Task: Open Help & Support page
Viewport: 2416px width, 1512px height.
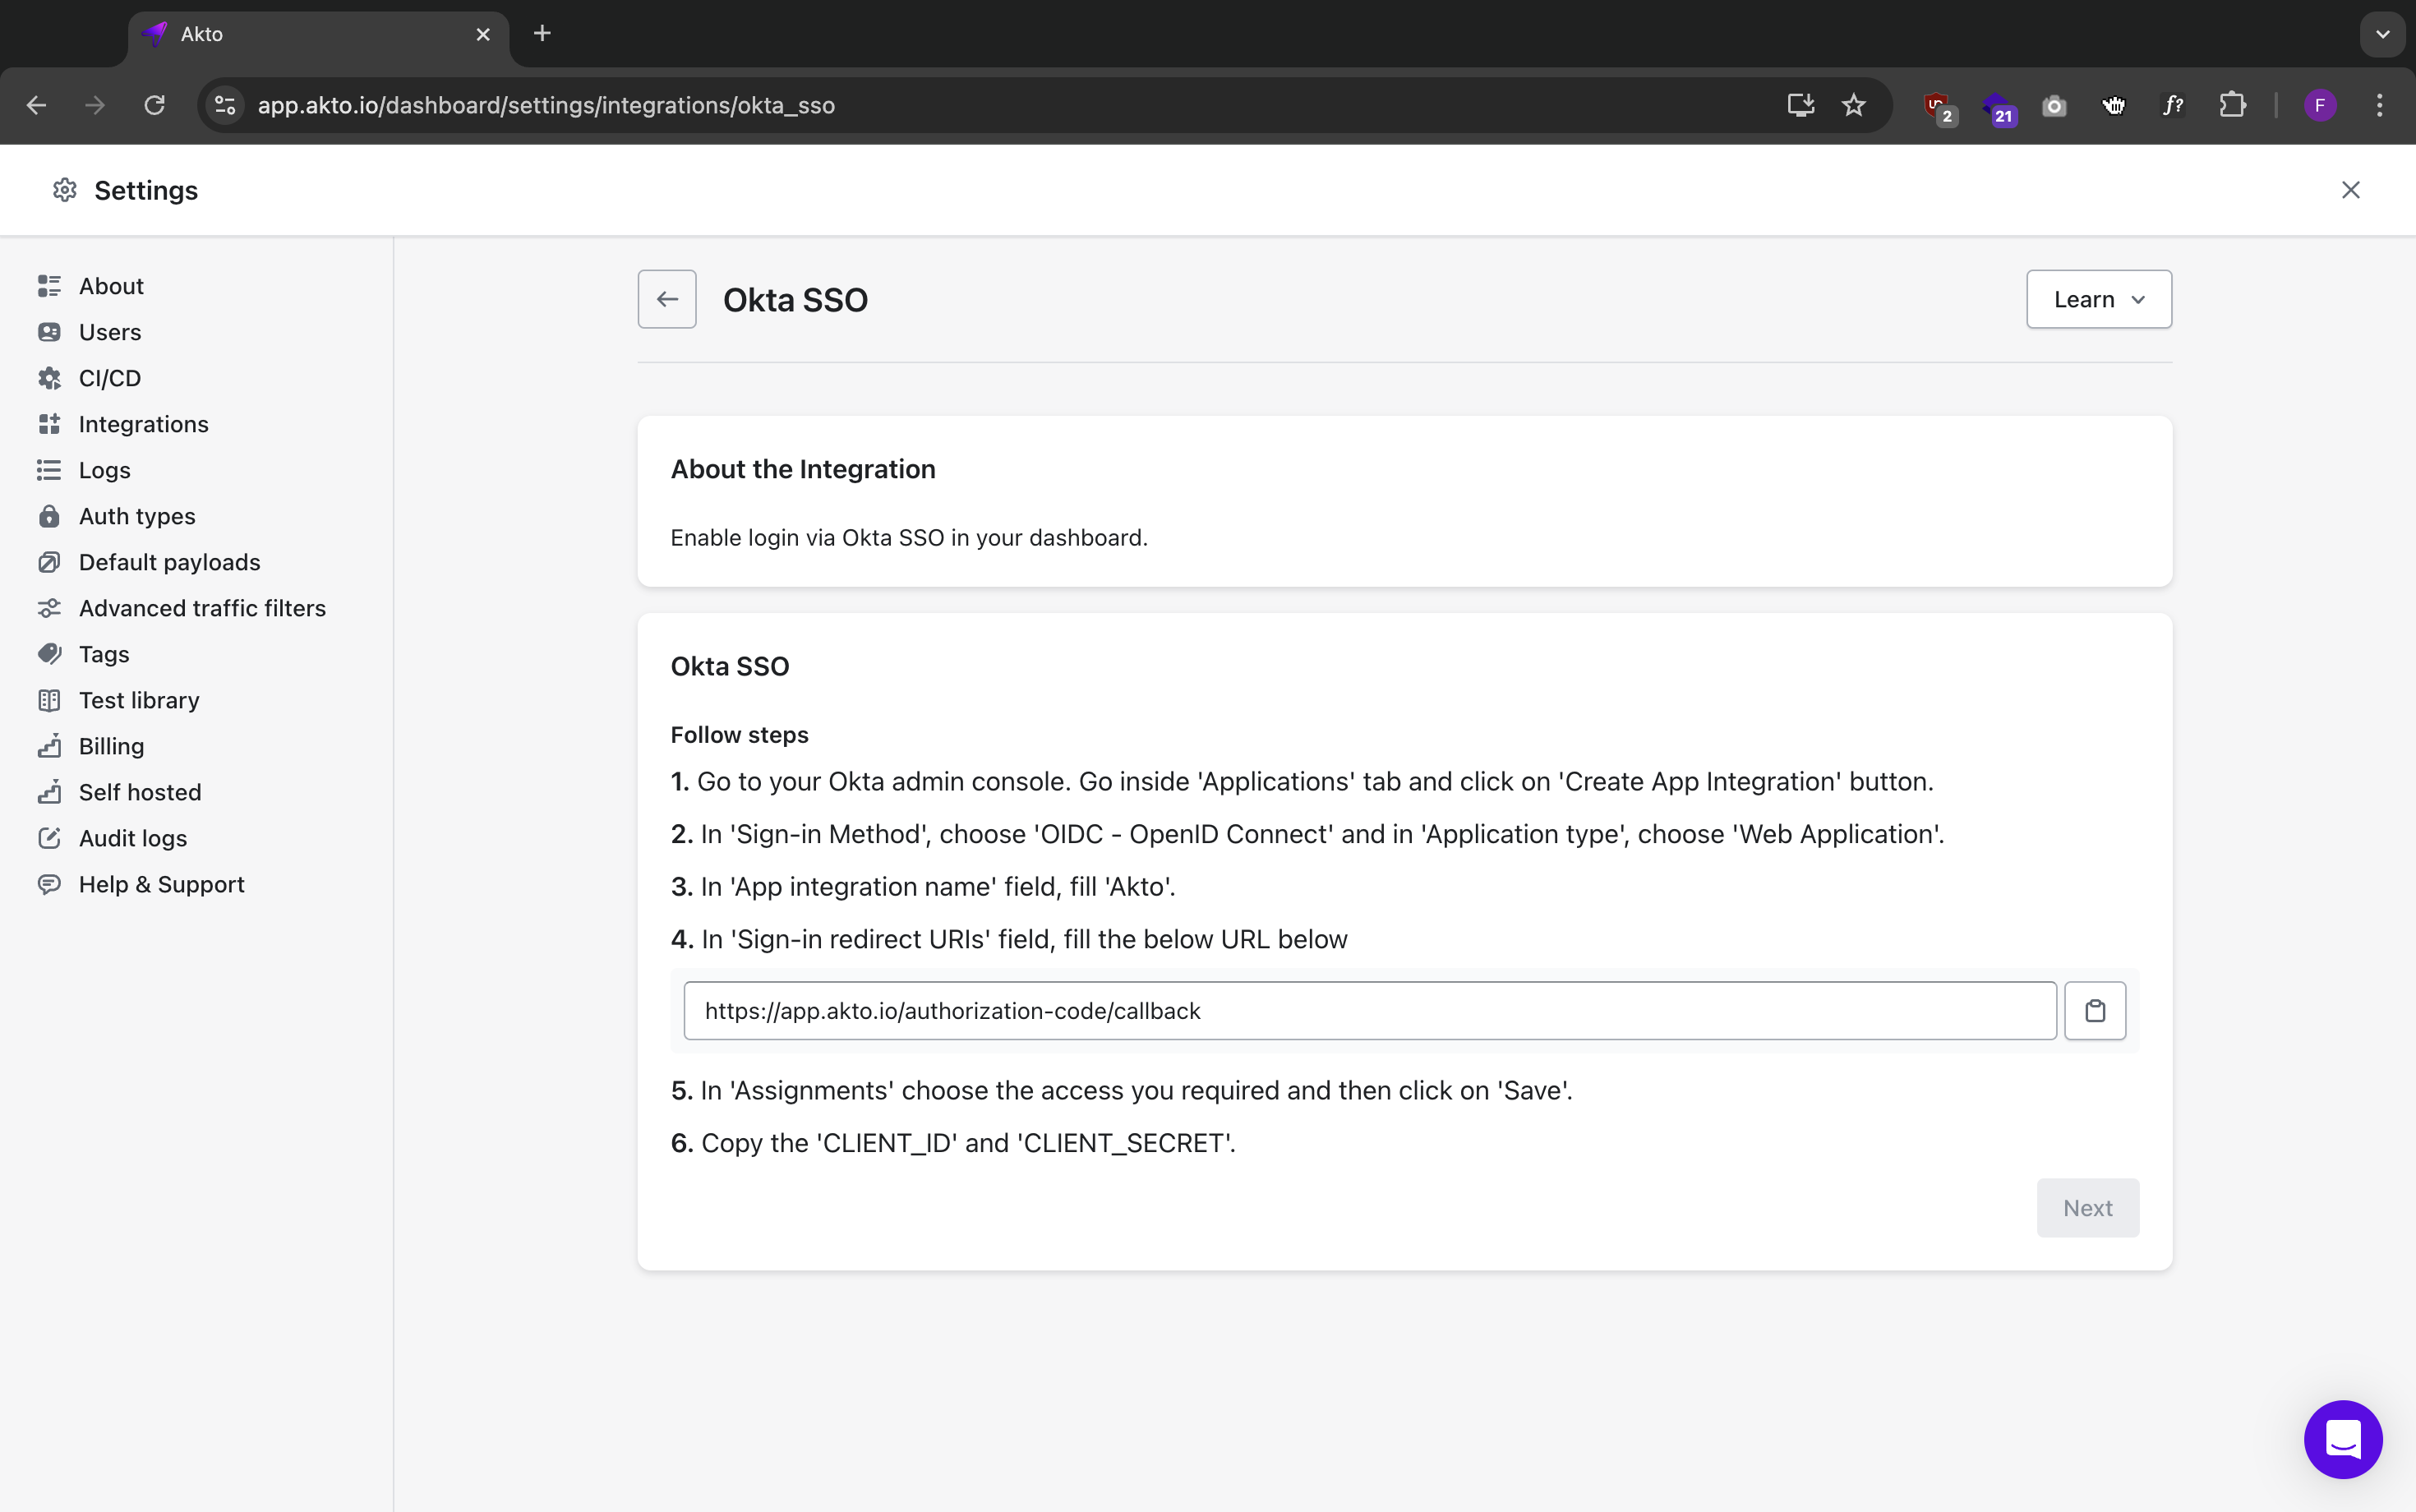Action: click(161, 884)
